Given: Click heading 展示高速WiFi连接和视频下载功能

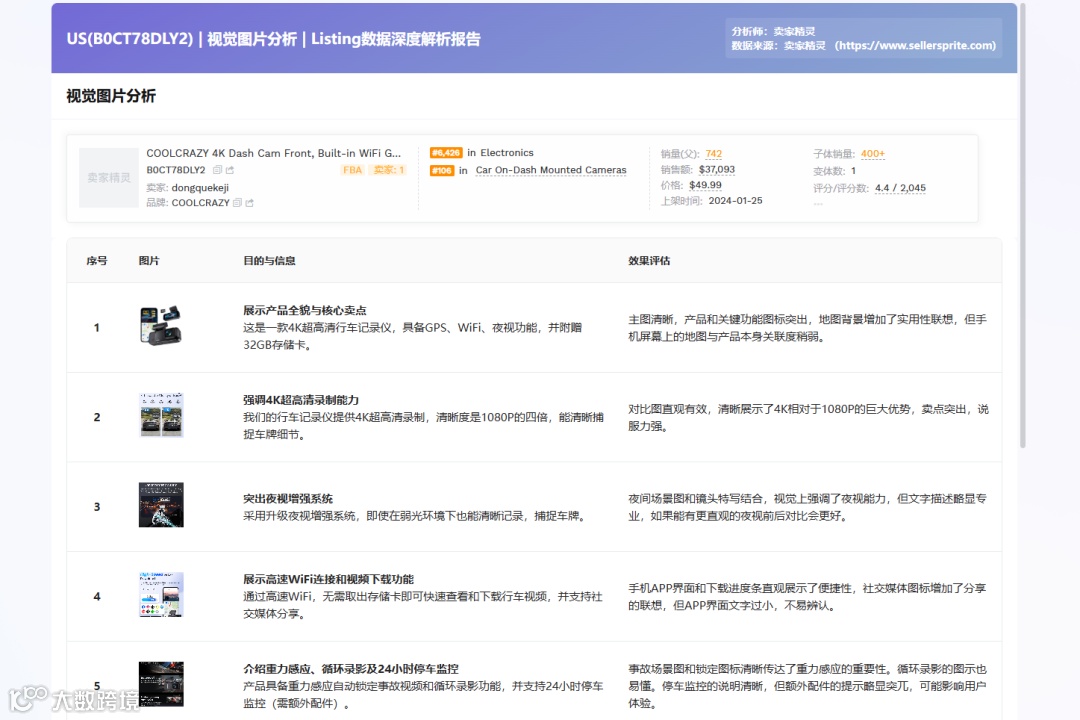Looking at the screenshot, I should (x=329, y=579).
